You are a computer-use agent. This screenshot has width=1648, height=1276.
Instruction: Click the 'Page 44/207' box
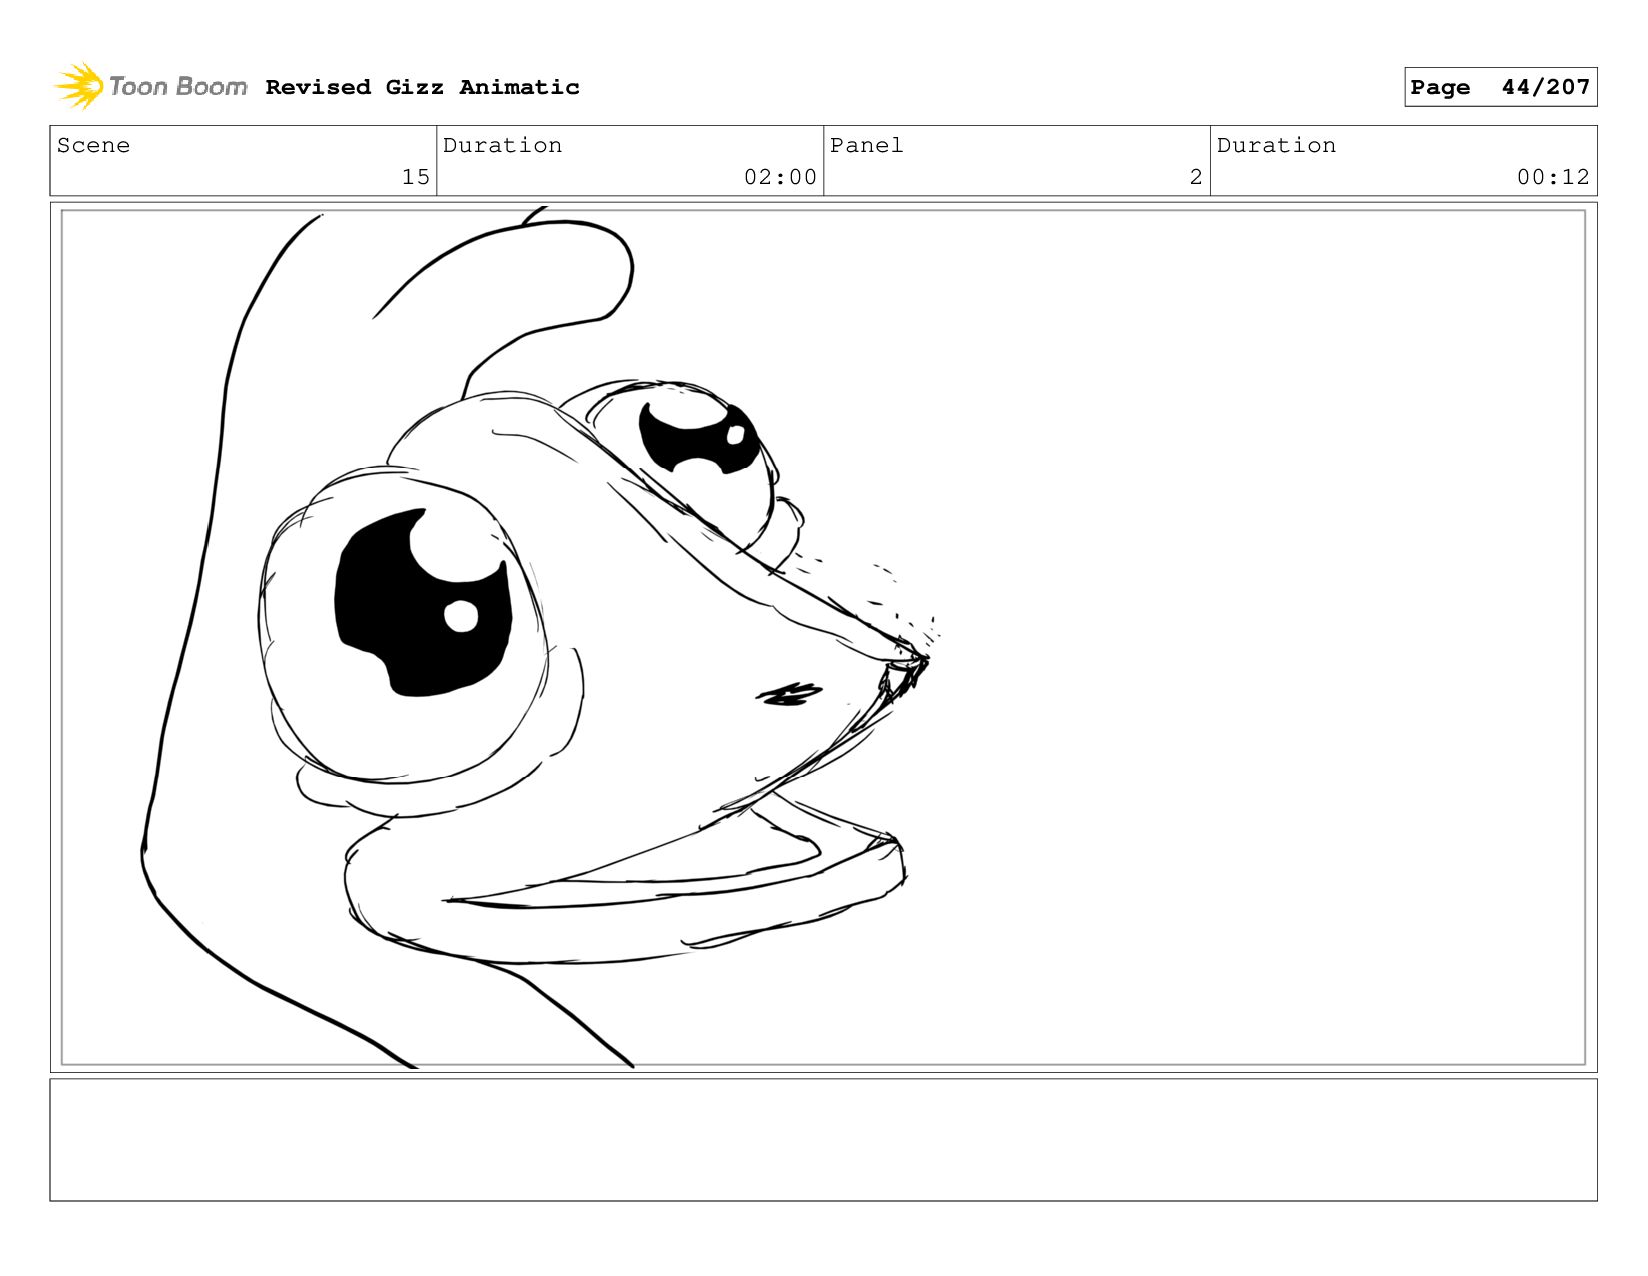[x=1500, y=87]
